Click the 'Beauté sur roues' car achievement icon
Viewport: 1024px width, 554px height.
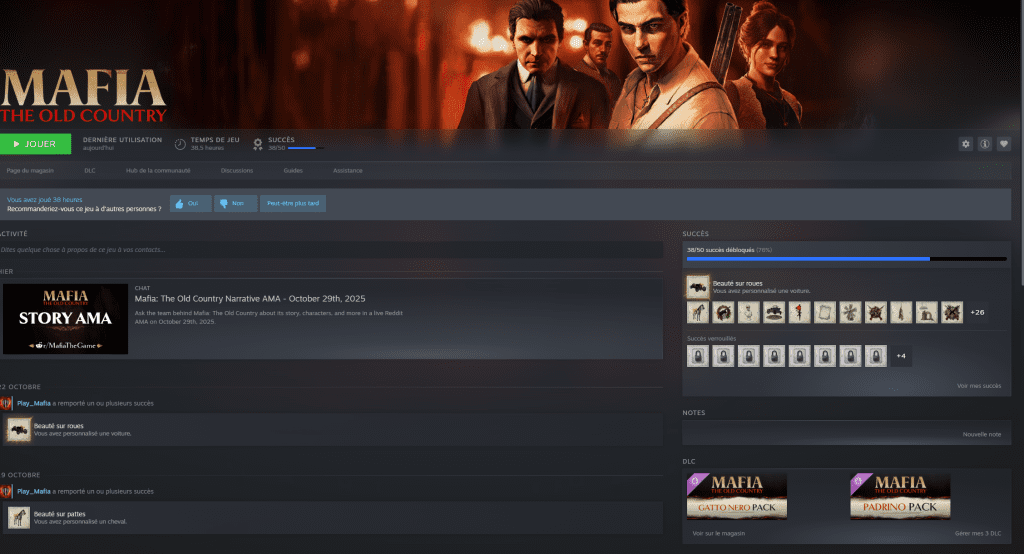click(x=697, y=288)
